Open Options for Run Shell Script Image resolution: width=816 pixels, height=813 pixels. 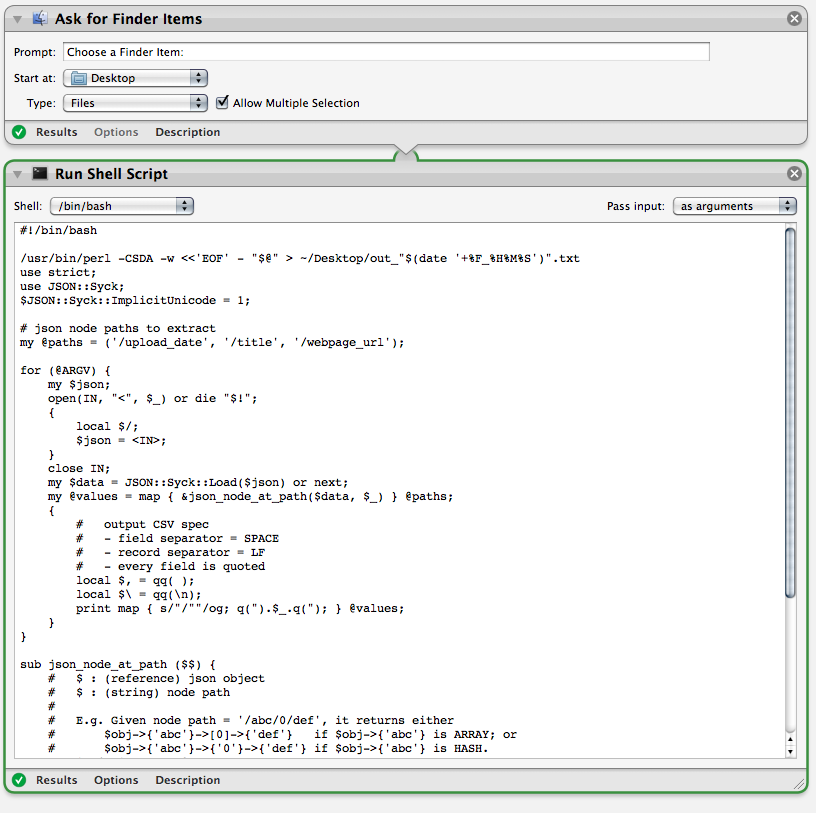coord(115,780)
